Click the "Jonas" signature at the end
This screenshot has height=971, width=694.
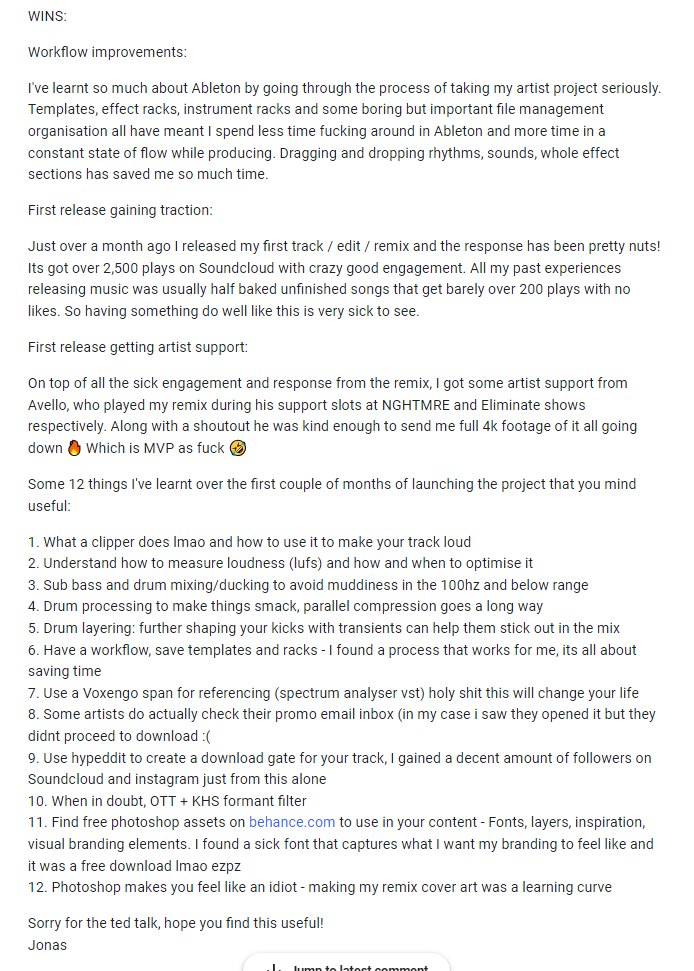point(48,944)
